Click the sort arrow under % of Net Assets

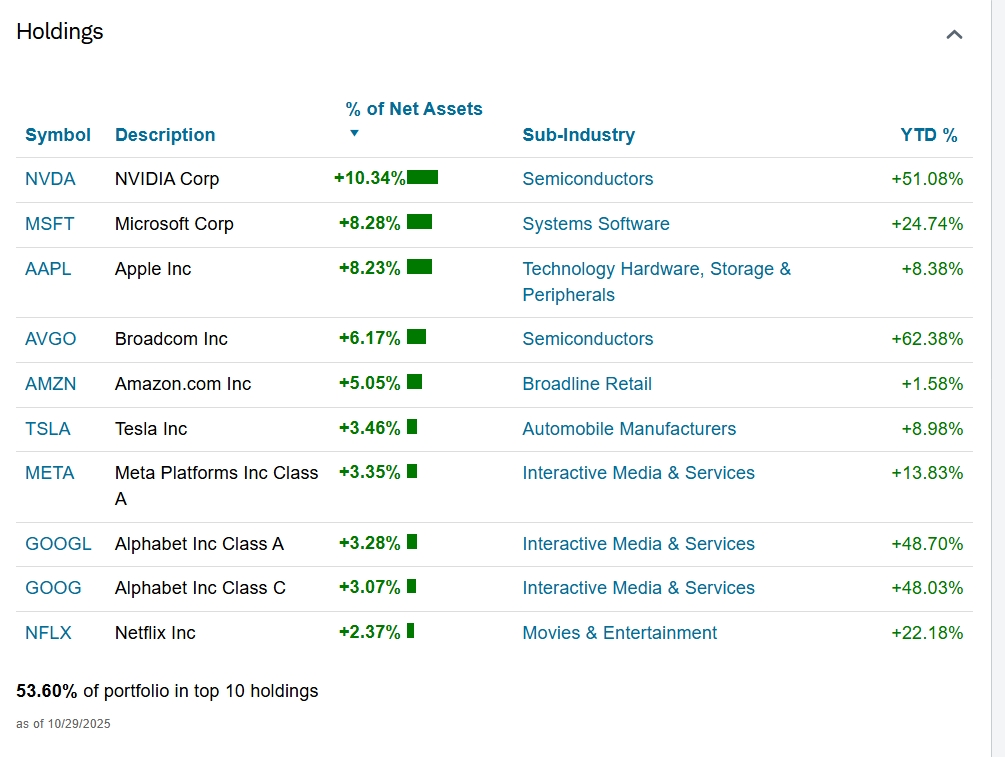coord(354,133)
